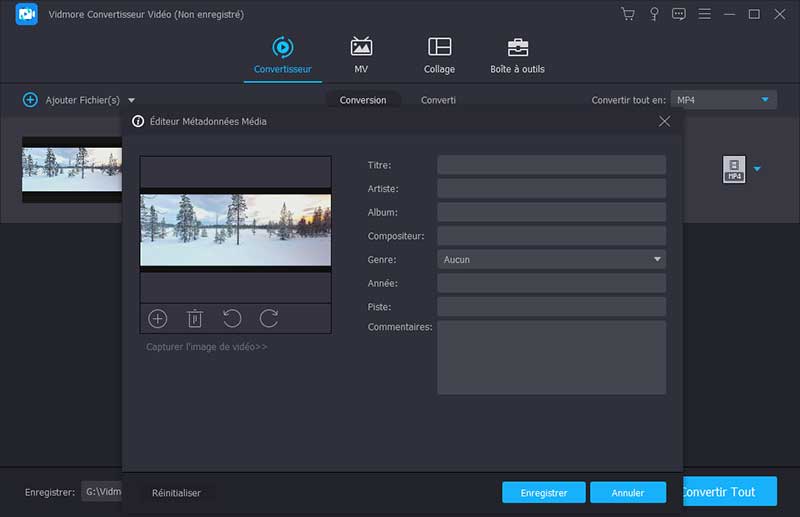Image resolution: width=800 pixels, height=517 pixels.
Task: Click the add cover image plus icon
Action: (x=157, y=319)
